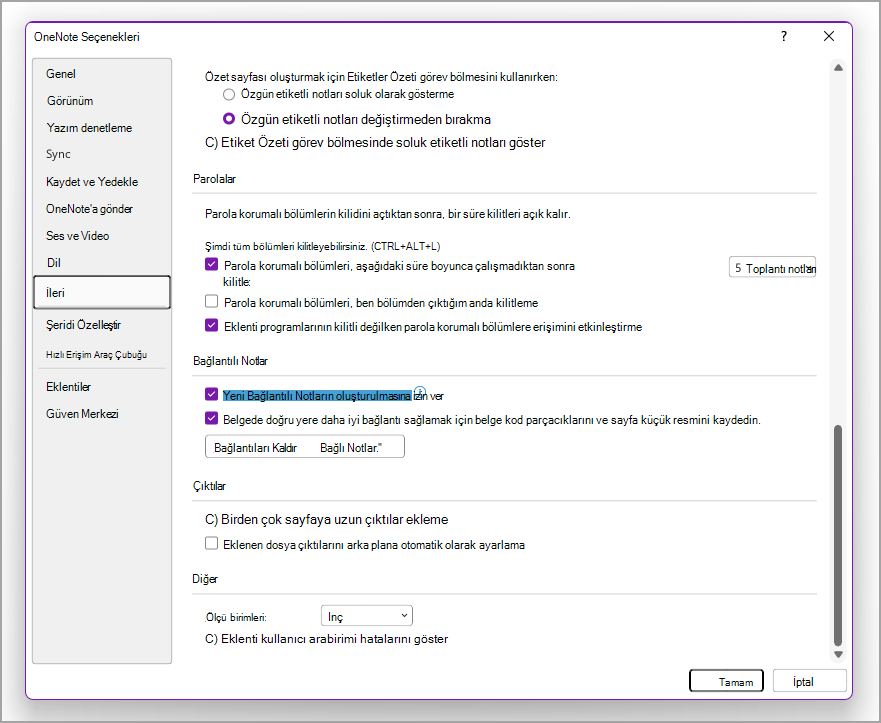Enable 'Eklenen dosya çıktılarını arka plana' checkbox
Viewport: 881px width, 723px height.
point(211,543)
